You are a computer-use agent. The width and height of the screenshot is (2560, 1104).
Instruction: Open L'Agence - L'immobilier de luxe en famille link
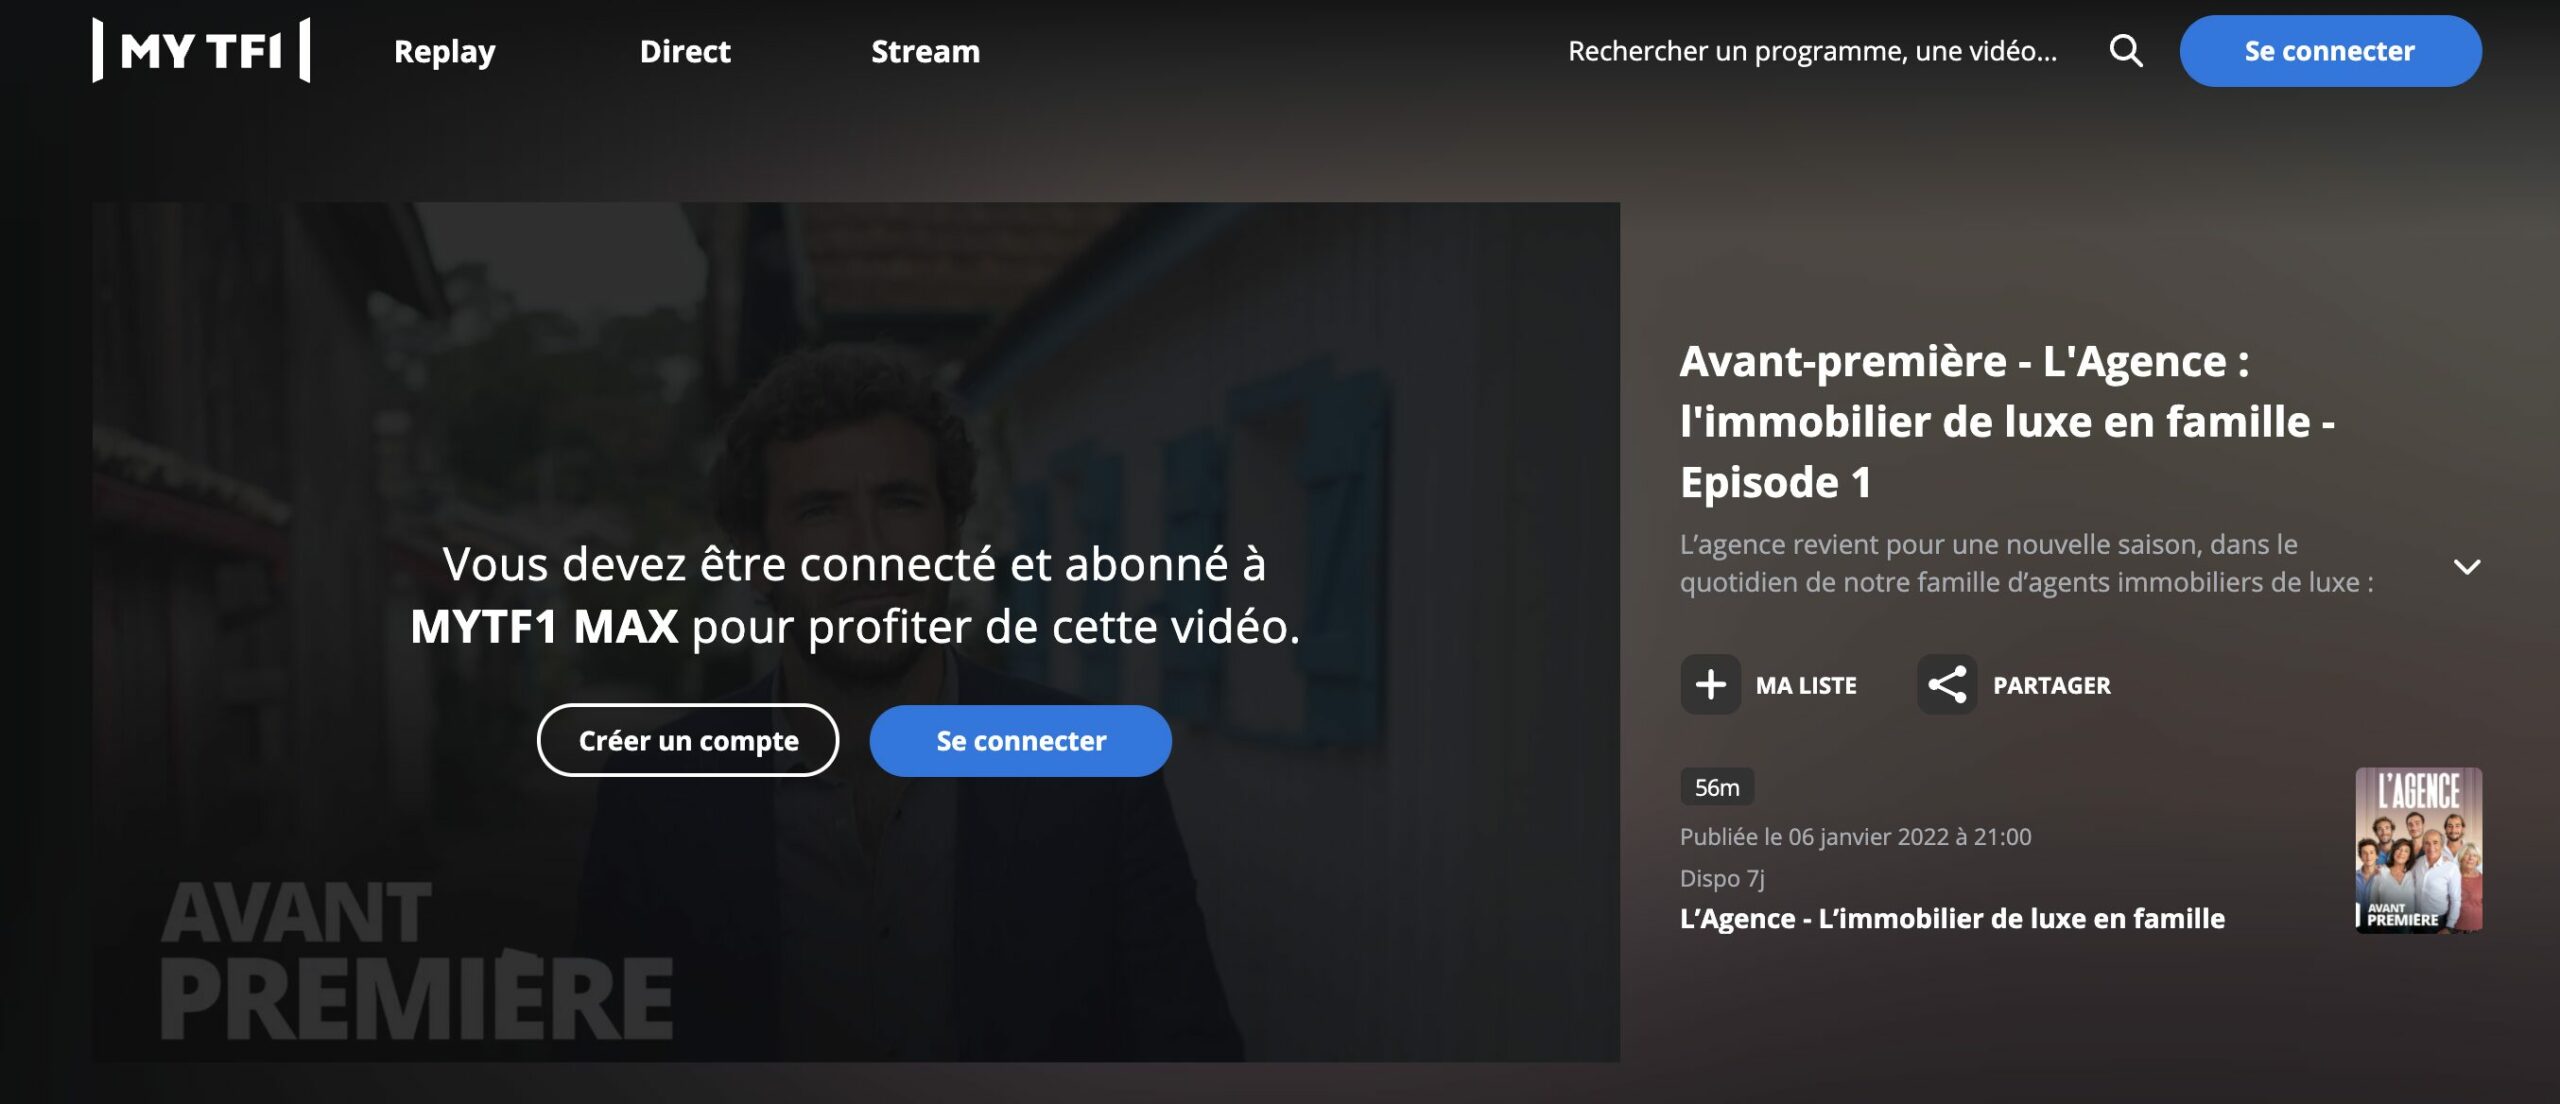[1952, 918]
